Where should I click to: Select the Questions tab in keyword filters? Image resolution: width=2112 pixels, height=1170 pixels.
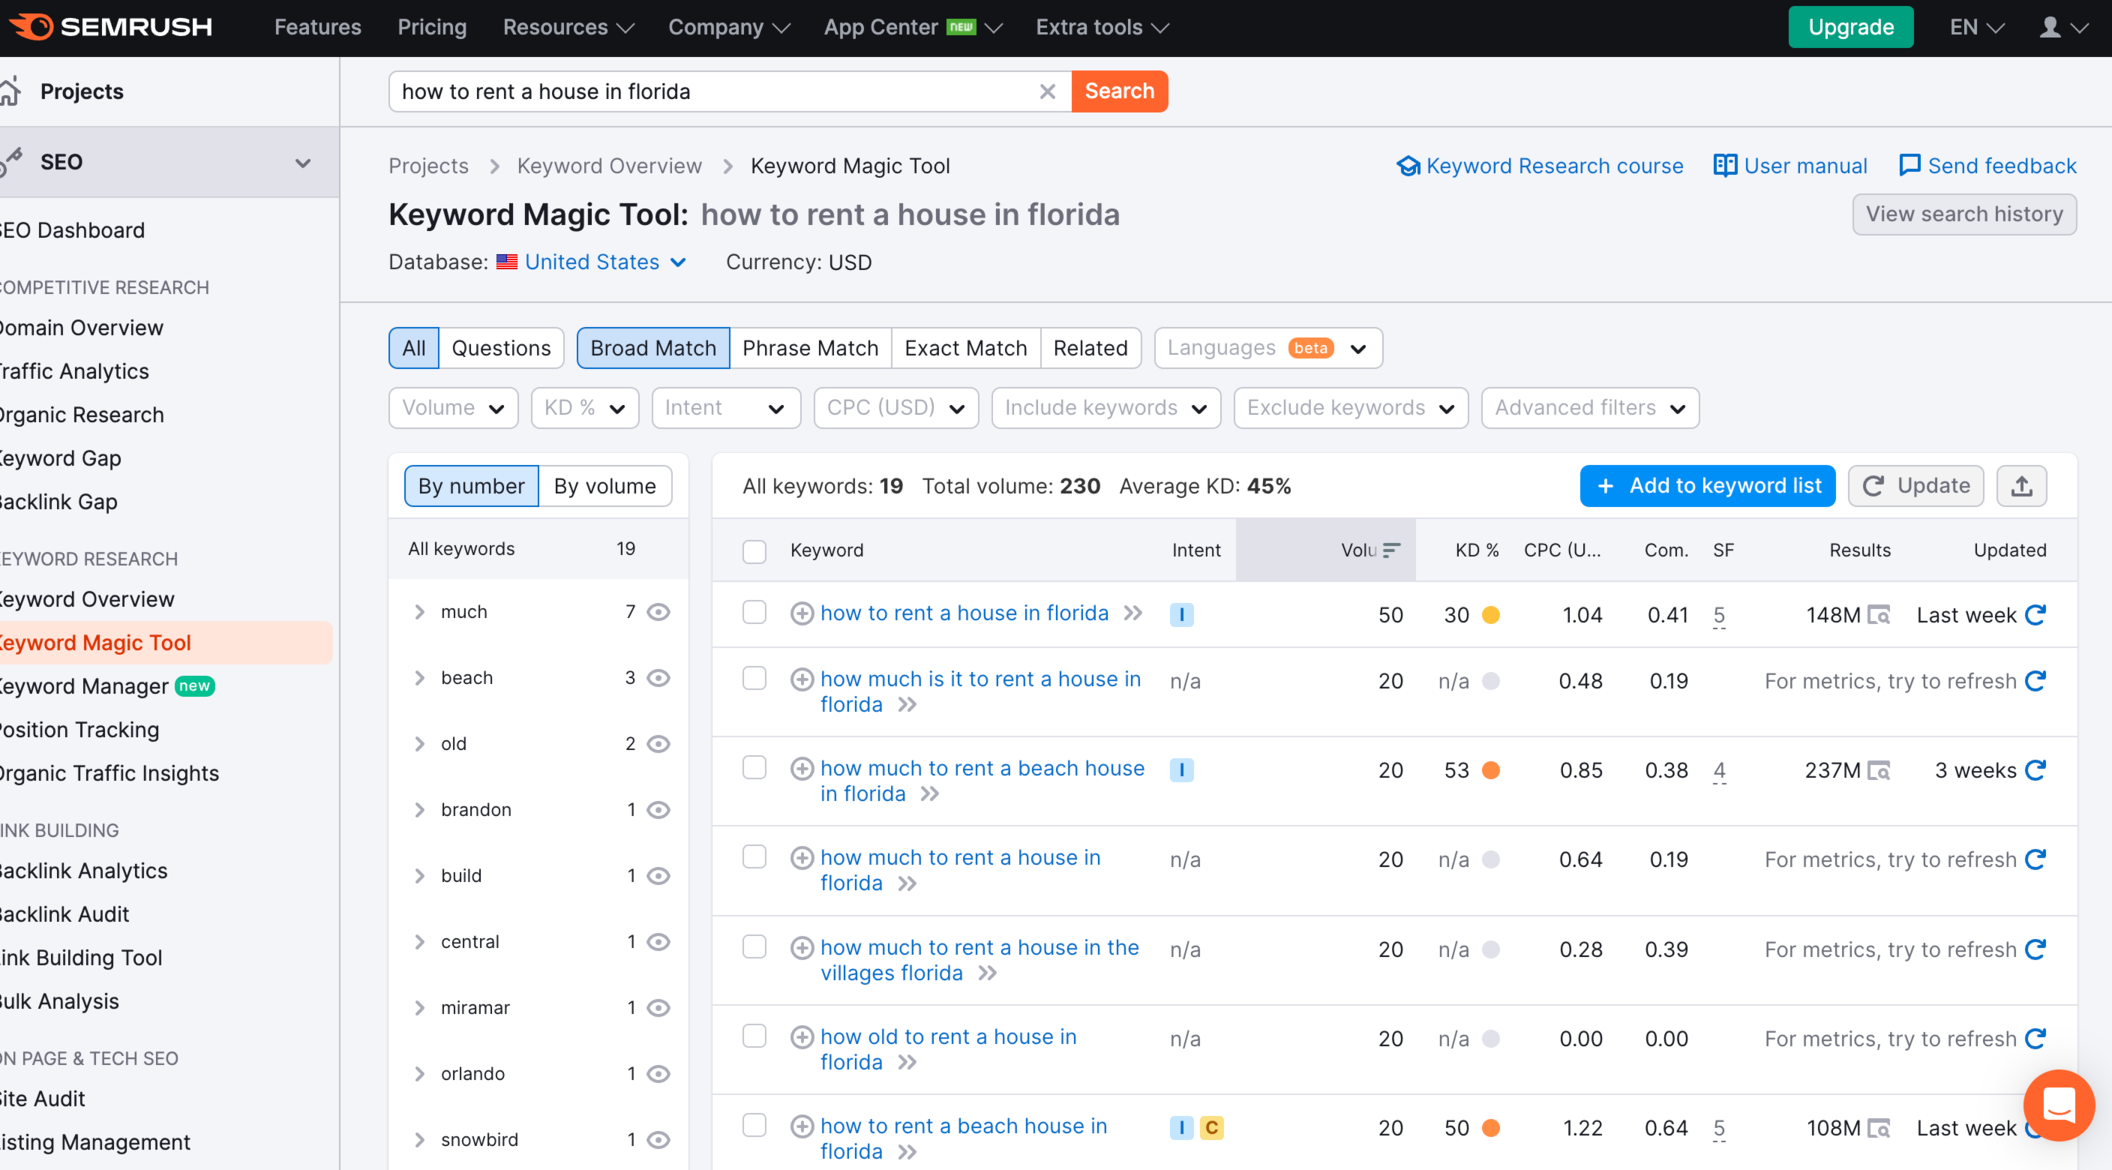point(500,347)
